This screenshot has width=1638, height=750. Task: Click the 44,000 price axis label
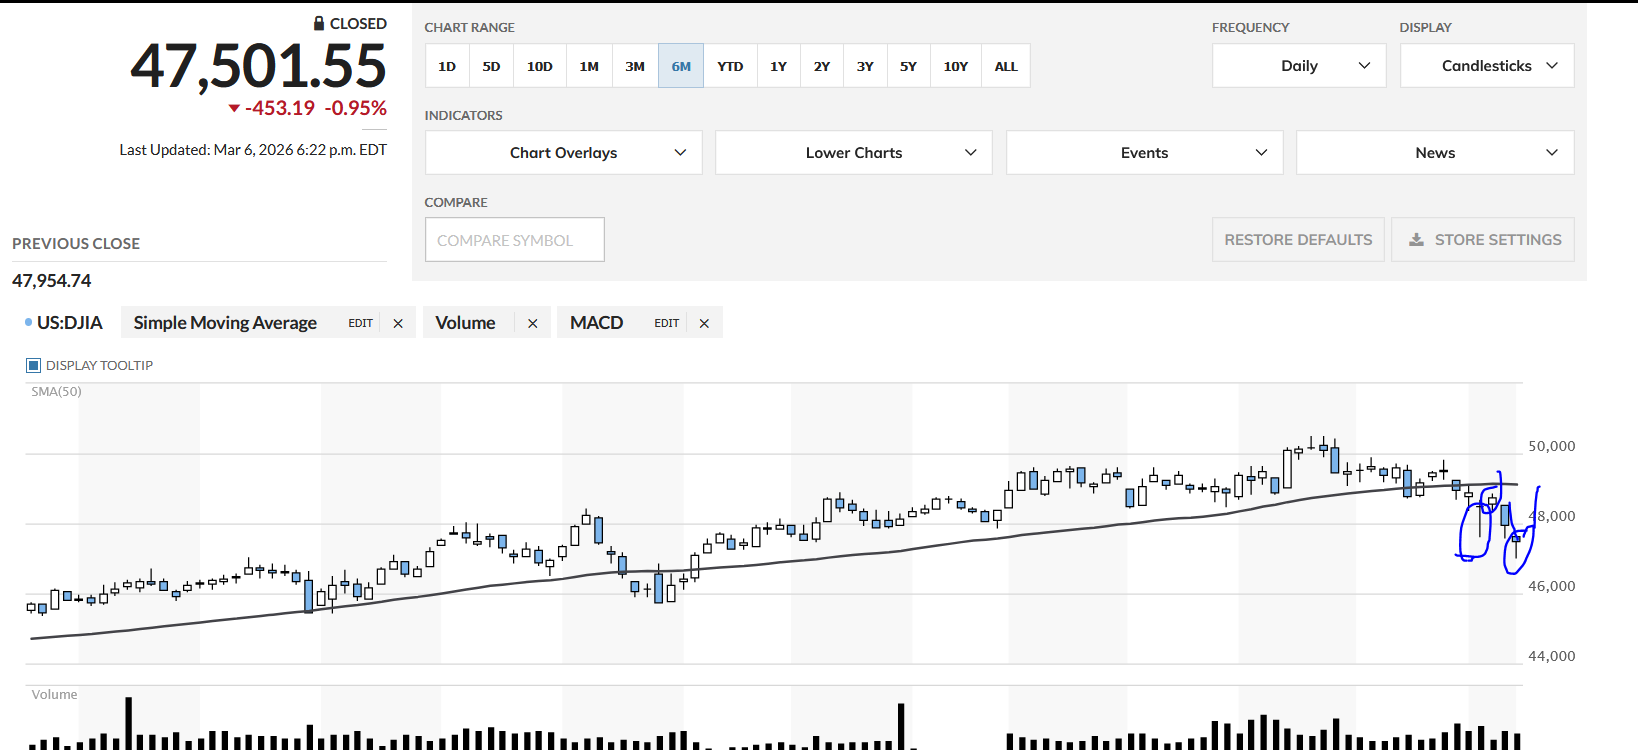coord(1551,656)
